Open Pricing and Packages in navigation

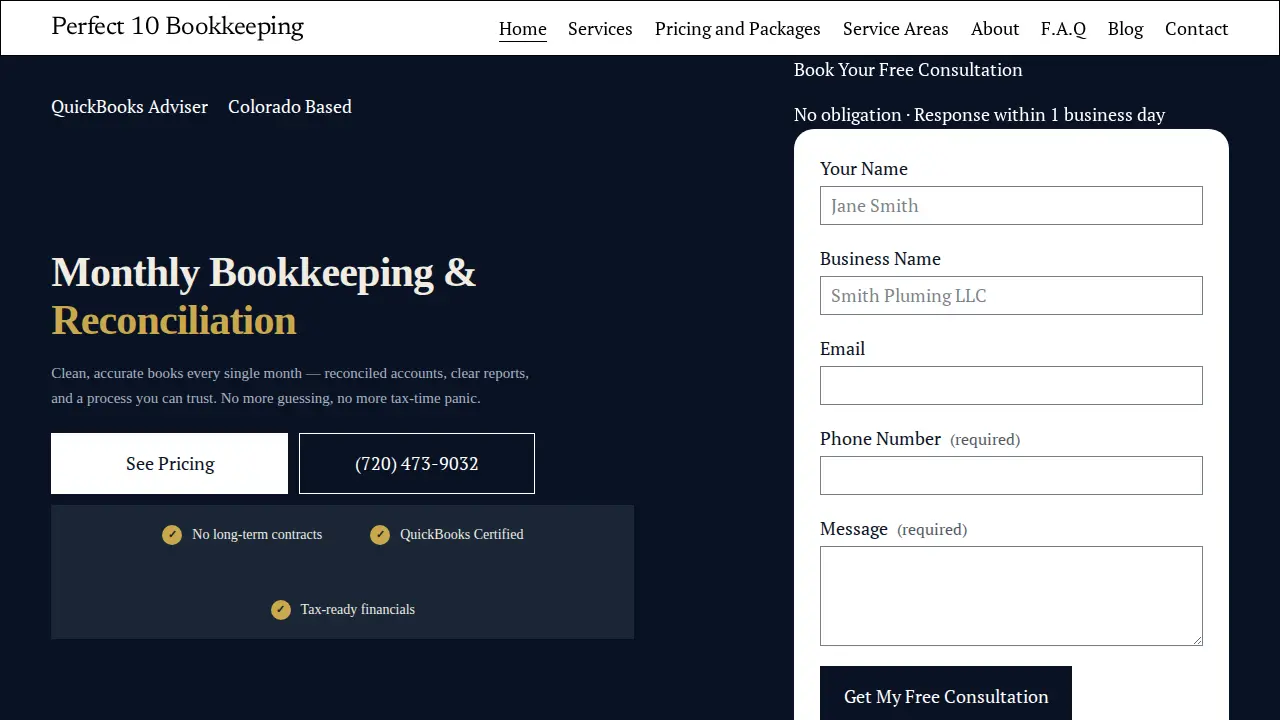[738, 29]
